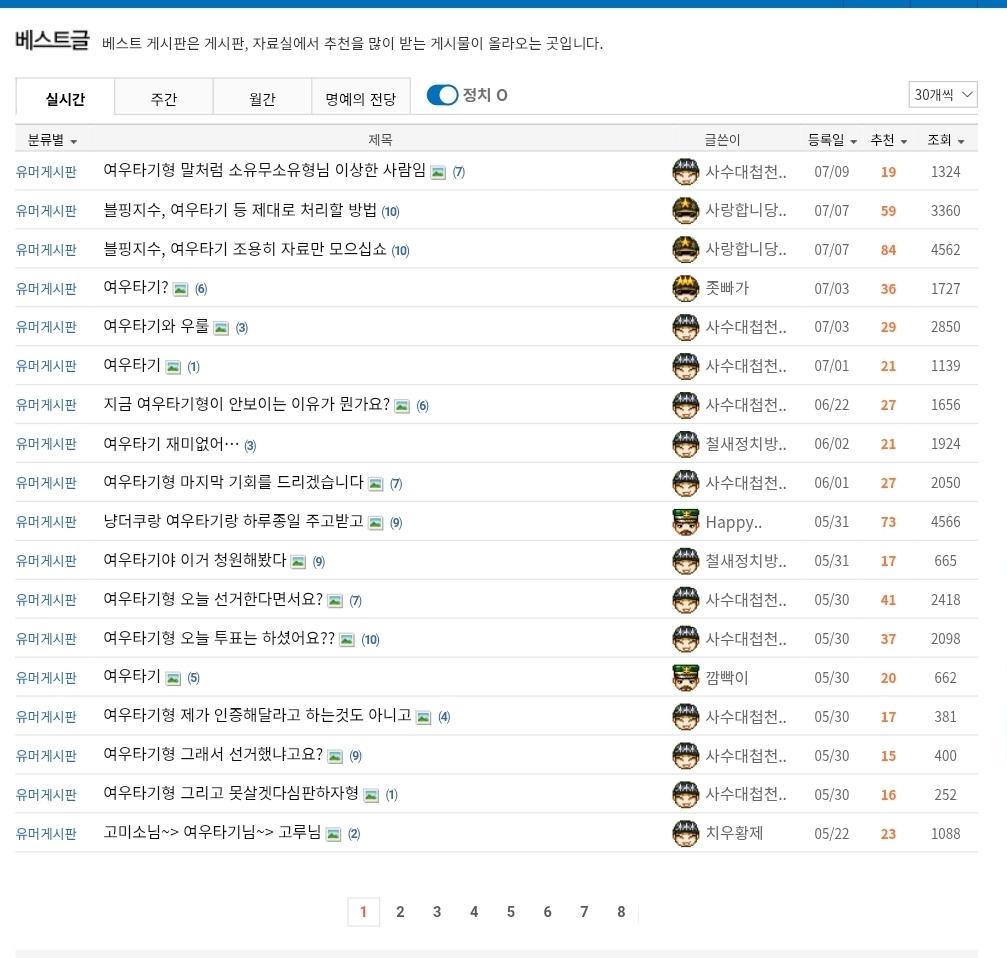This screenshot has width=1007, height=958.
Task: Open post 여우타기형 오늘 선거한다면서요?
Action: point(213,599)
